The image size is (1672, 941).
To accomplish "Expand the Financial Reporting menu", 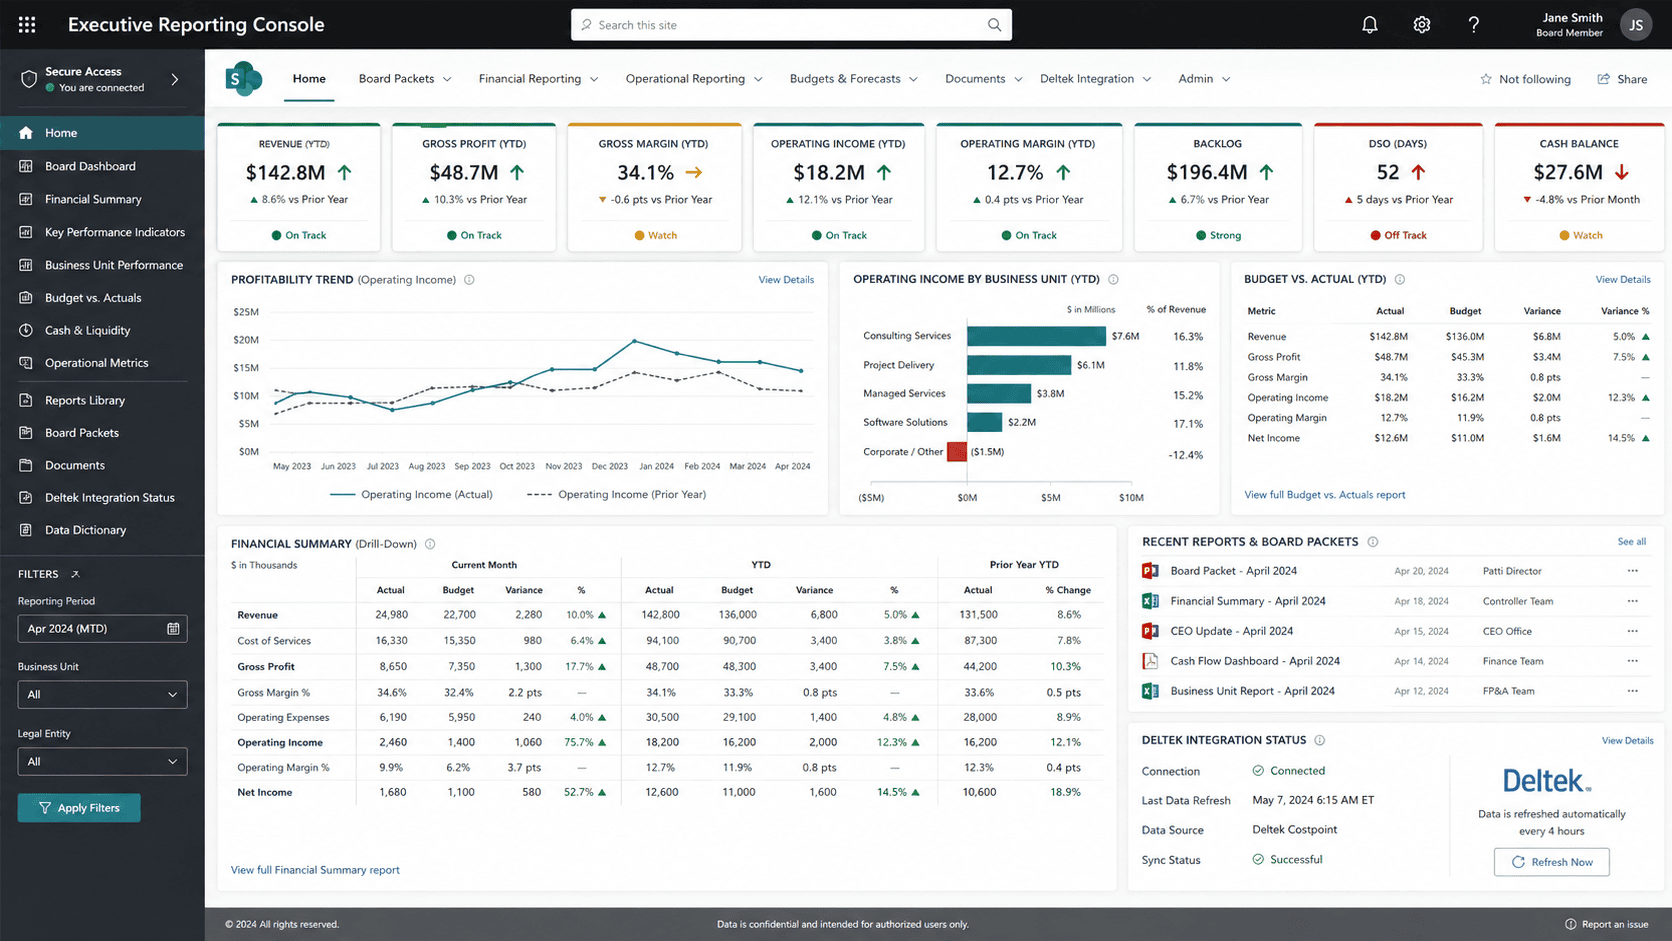I will (538, 79).
